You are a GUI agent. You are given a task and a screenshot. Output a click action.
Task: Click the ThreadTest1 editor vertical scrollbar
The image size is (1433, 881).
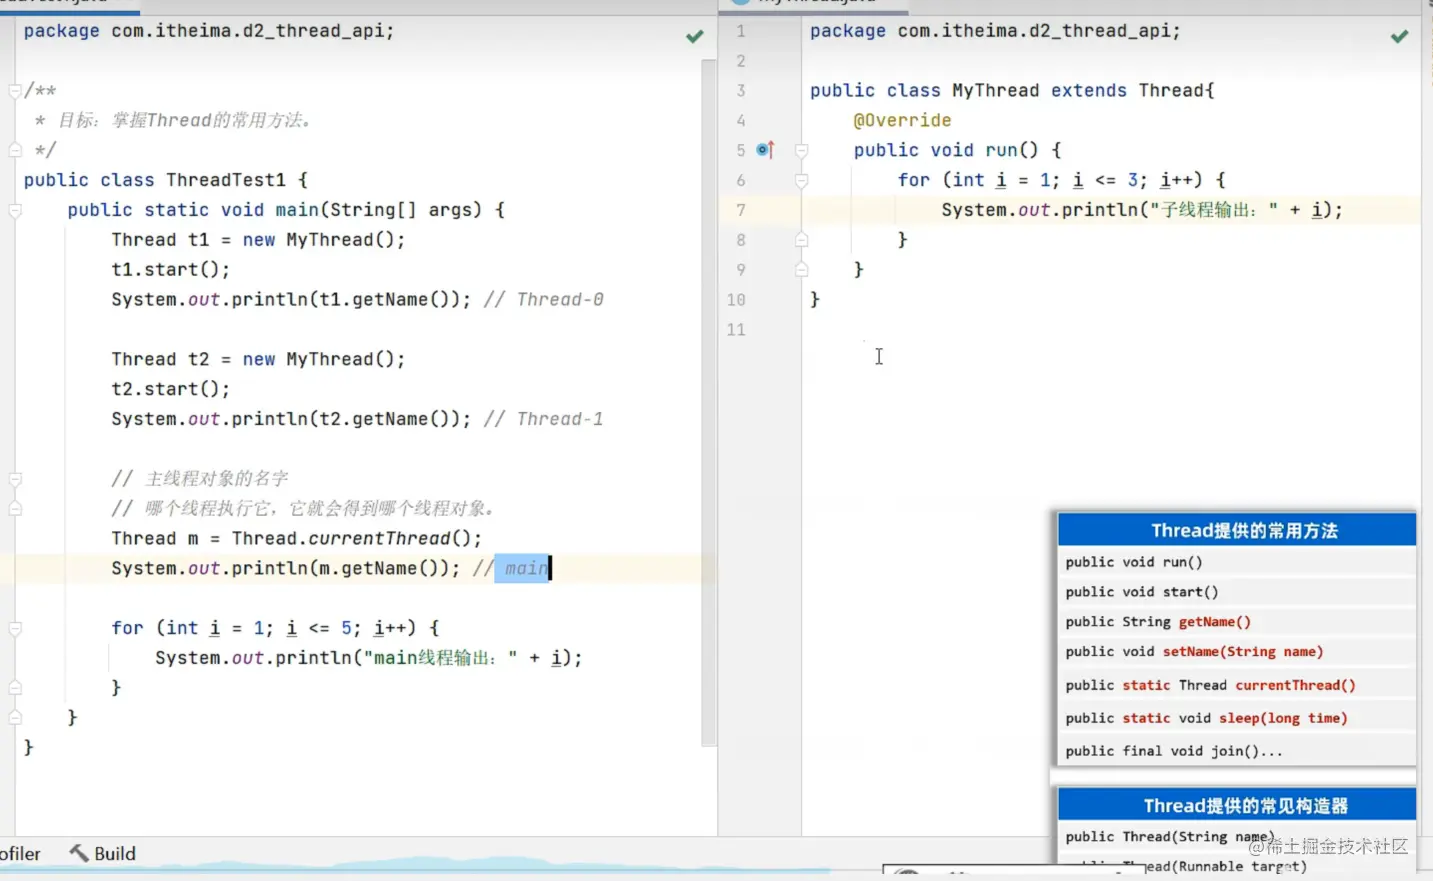point(709,403)
